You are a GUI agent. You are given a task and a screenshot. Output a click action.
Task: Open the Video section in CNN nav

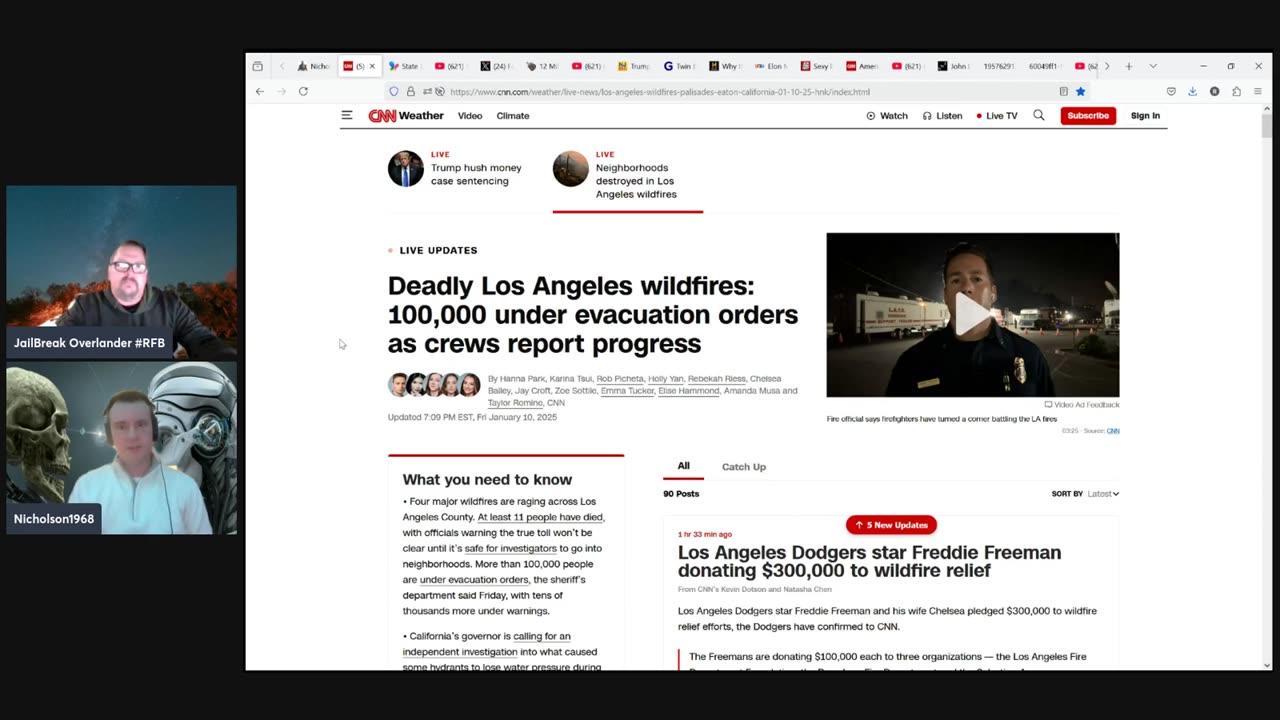(470, 116)
